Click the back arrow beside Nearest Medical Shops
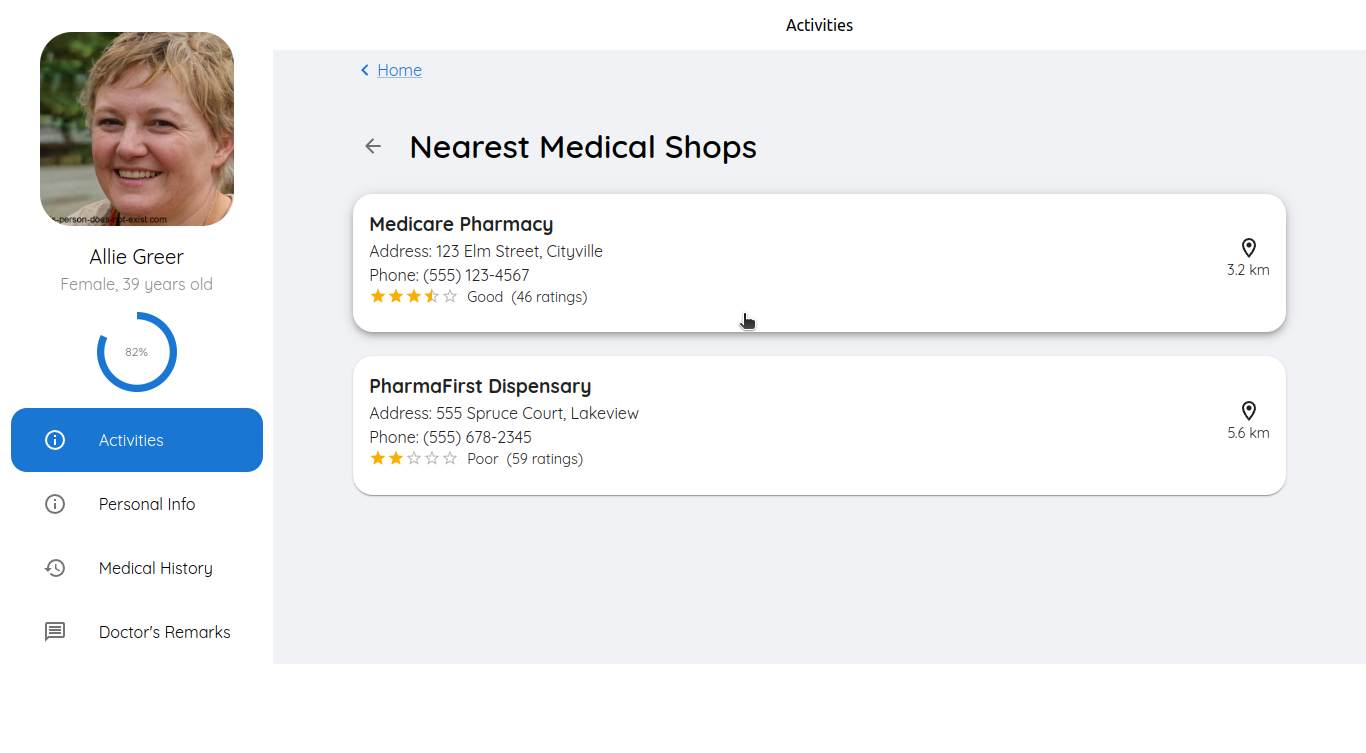 pos(373,146)
